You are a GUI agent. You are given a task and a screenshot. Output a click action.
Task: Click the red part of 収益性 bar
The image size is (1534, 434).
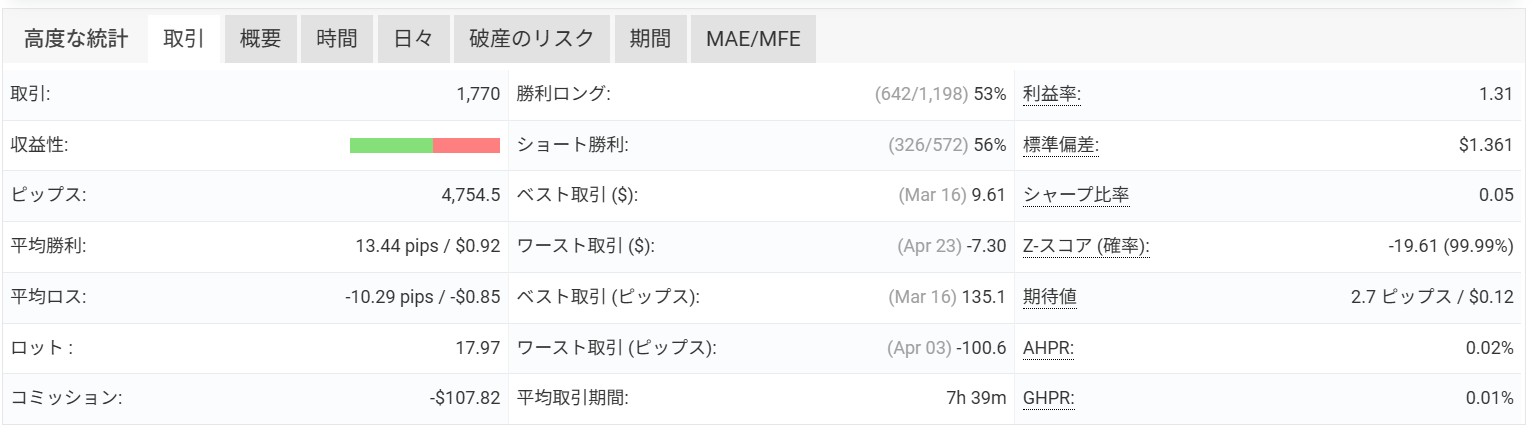point(466,145)
